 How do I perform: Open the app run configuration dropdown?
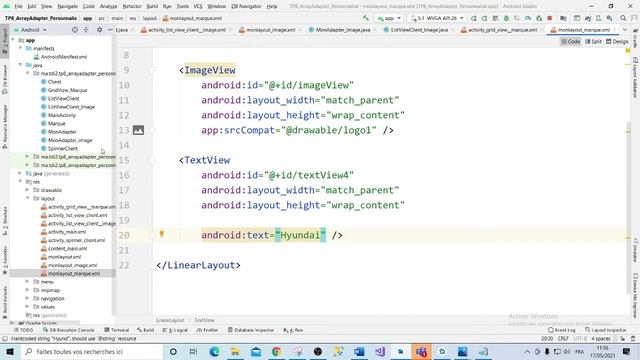pos(389,18)
